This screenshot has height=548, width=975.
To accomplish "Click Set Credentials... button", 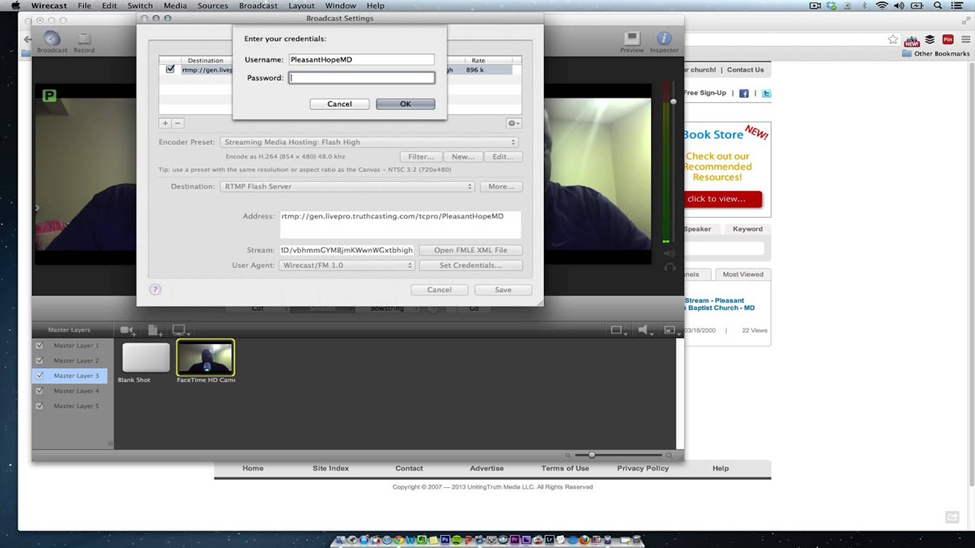I will (471, 265).
